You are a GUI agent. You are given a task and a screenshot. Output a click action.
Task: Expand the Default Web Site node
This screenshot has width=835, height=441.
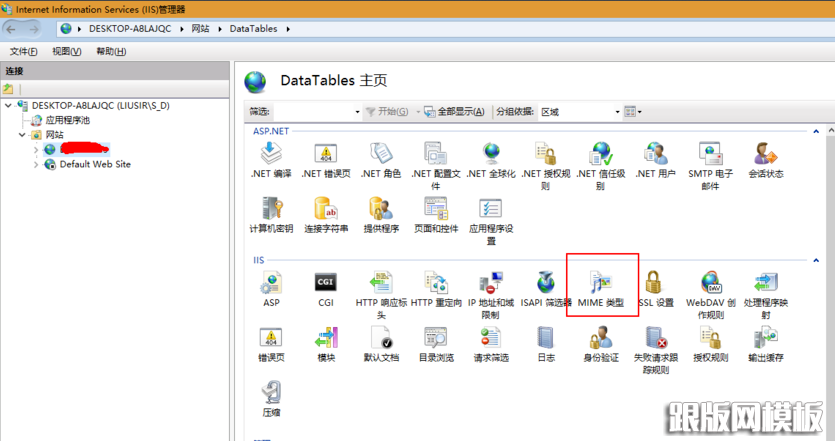coord(36,165)
